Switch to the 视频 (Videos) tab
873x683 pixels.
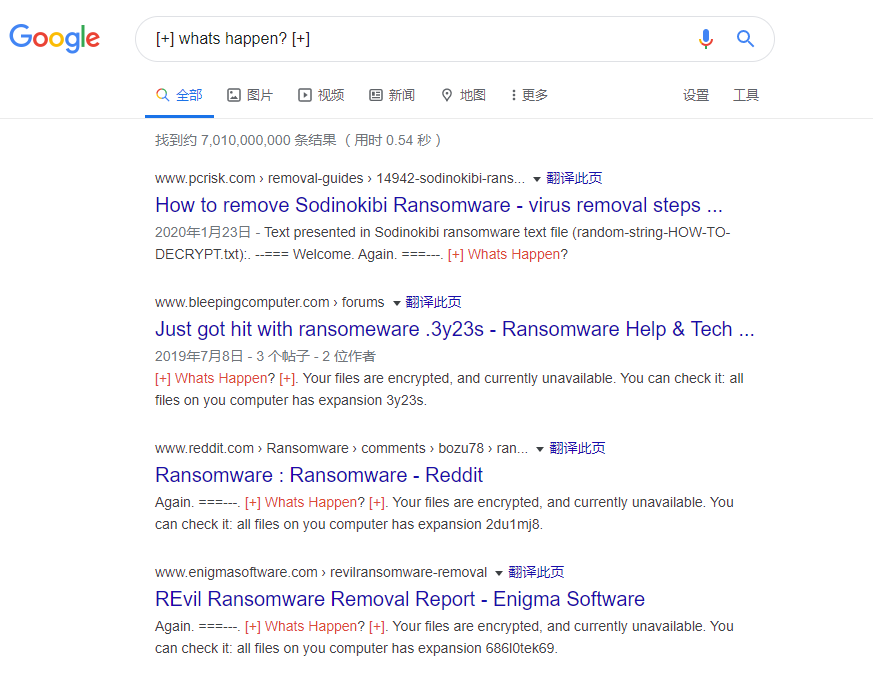(321, 95)
